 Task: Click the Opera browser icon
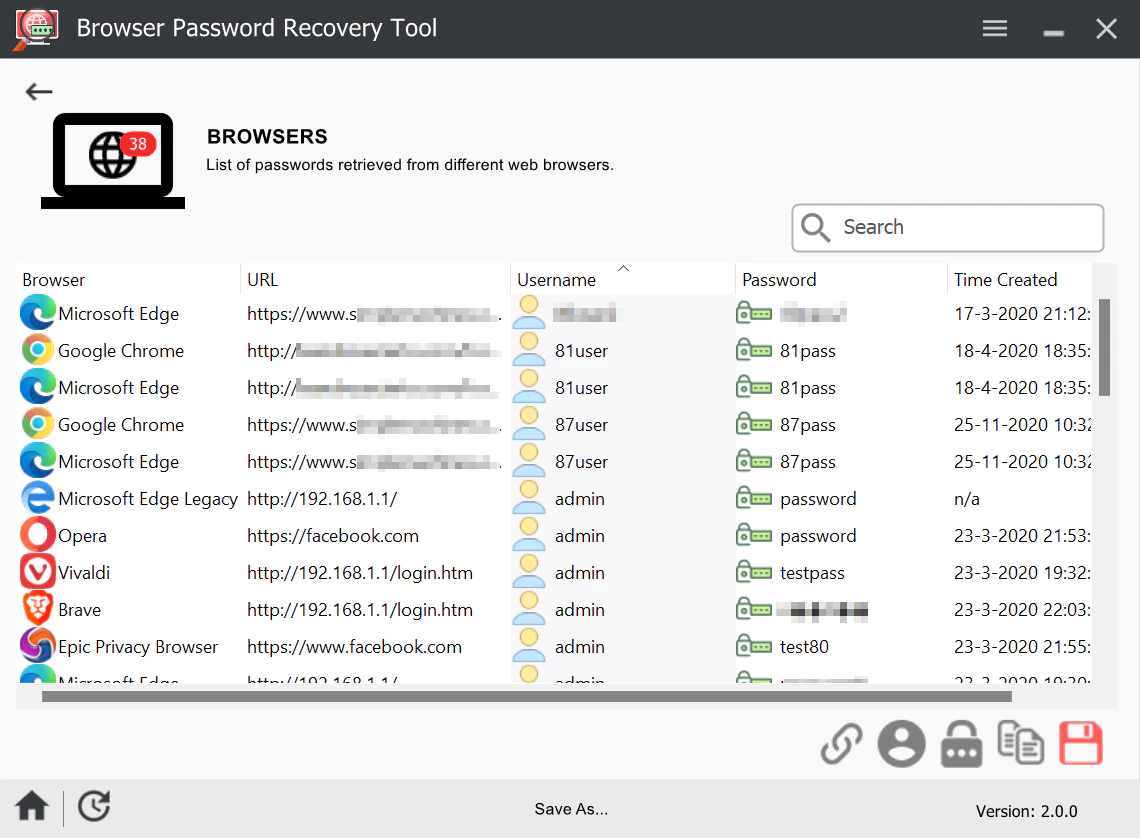38,535
